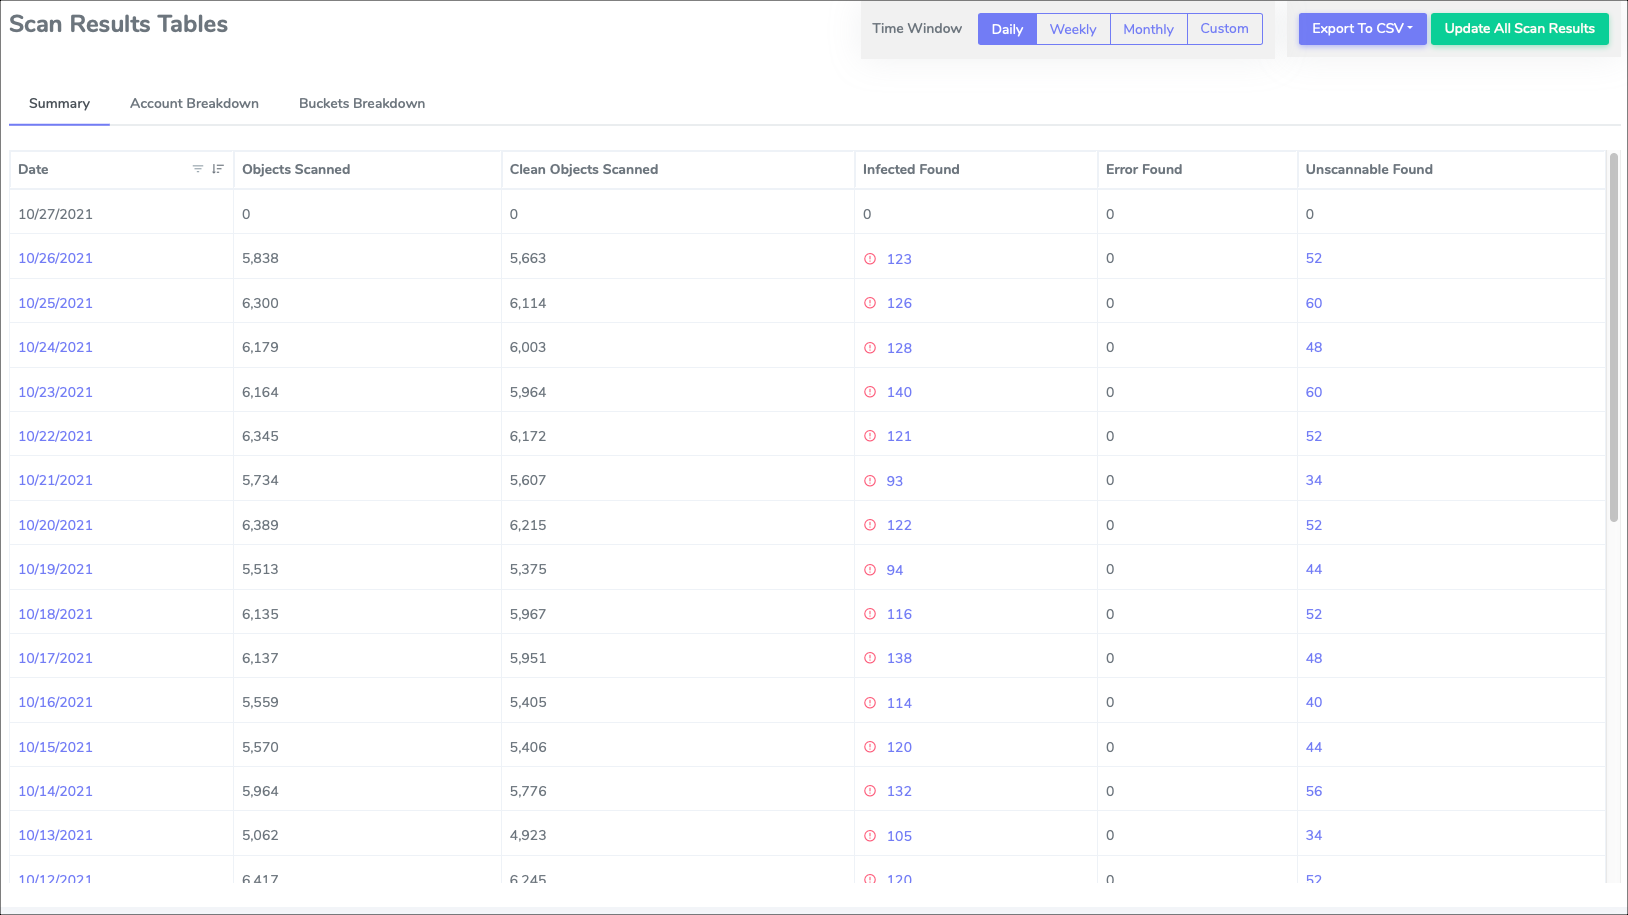Open unscannable count 34 for 10/21/2021
This screenshot has height=915, width=1628.
pos(1314,480)
